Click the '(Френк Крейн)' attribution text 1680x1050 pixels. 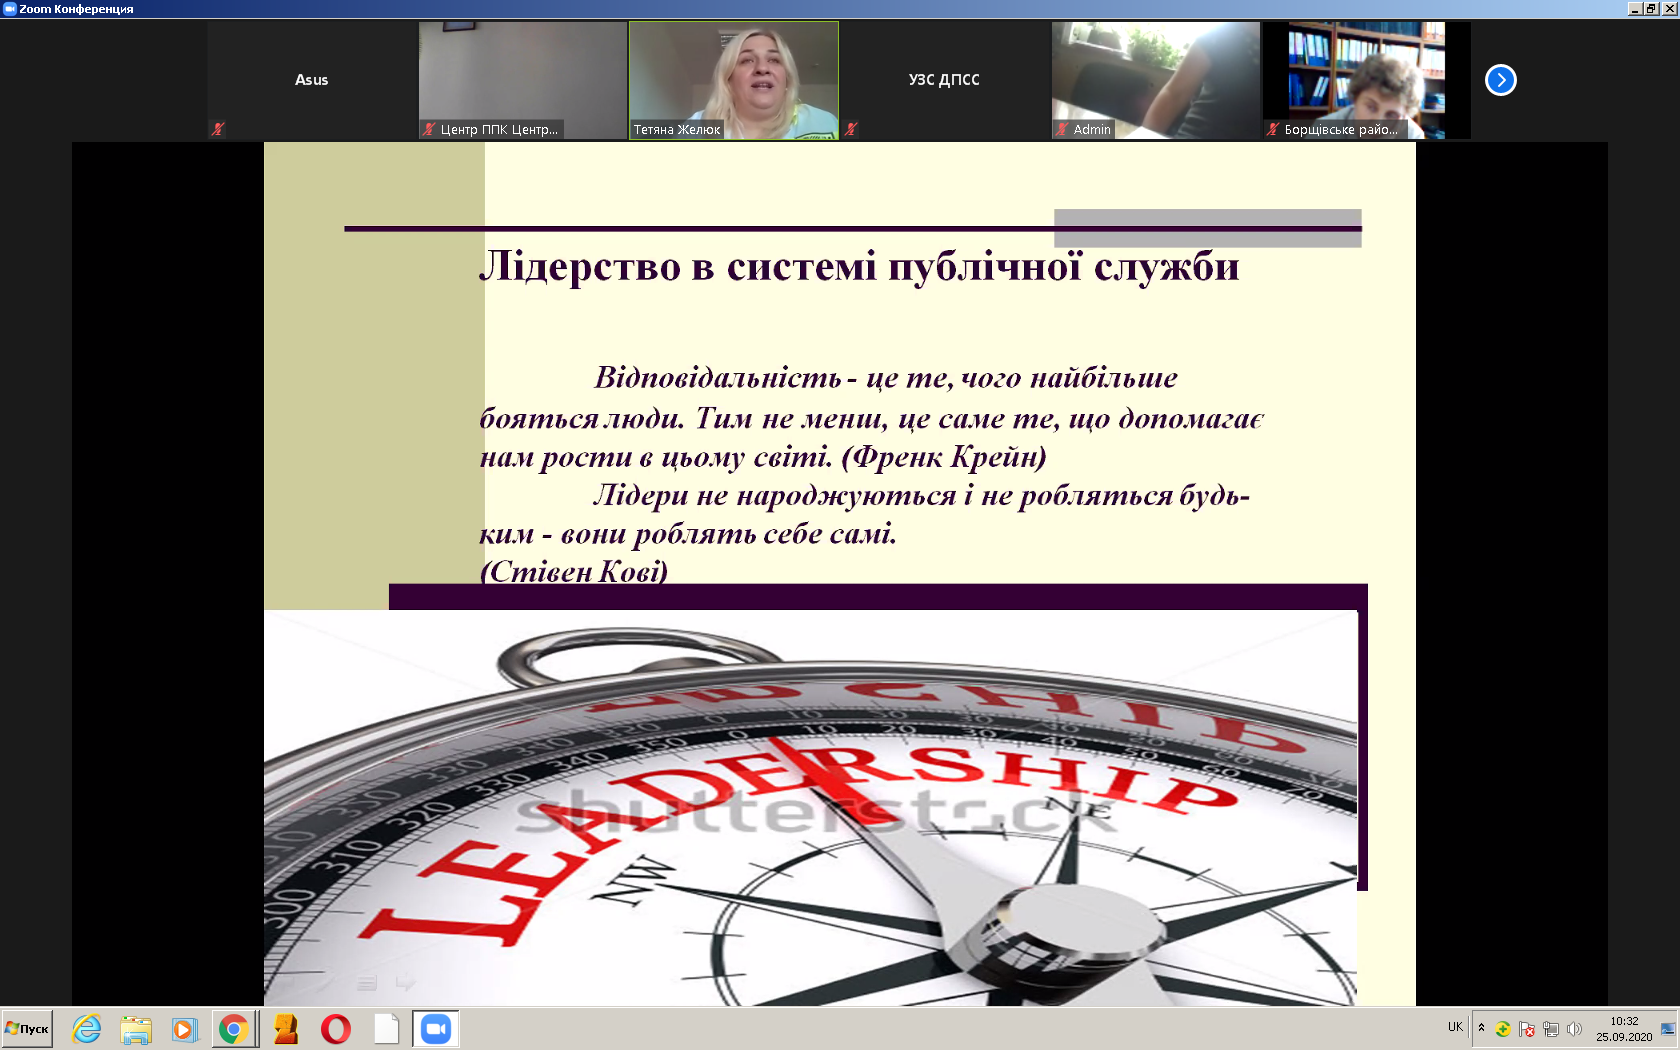944,457
